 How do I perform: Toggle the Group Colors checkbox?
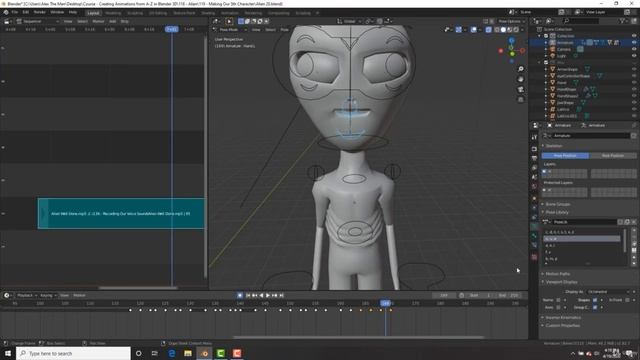595,307
